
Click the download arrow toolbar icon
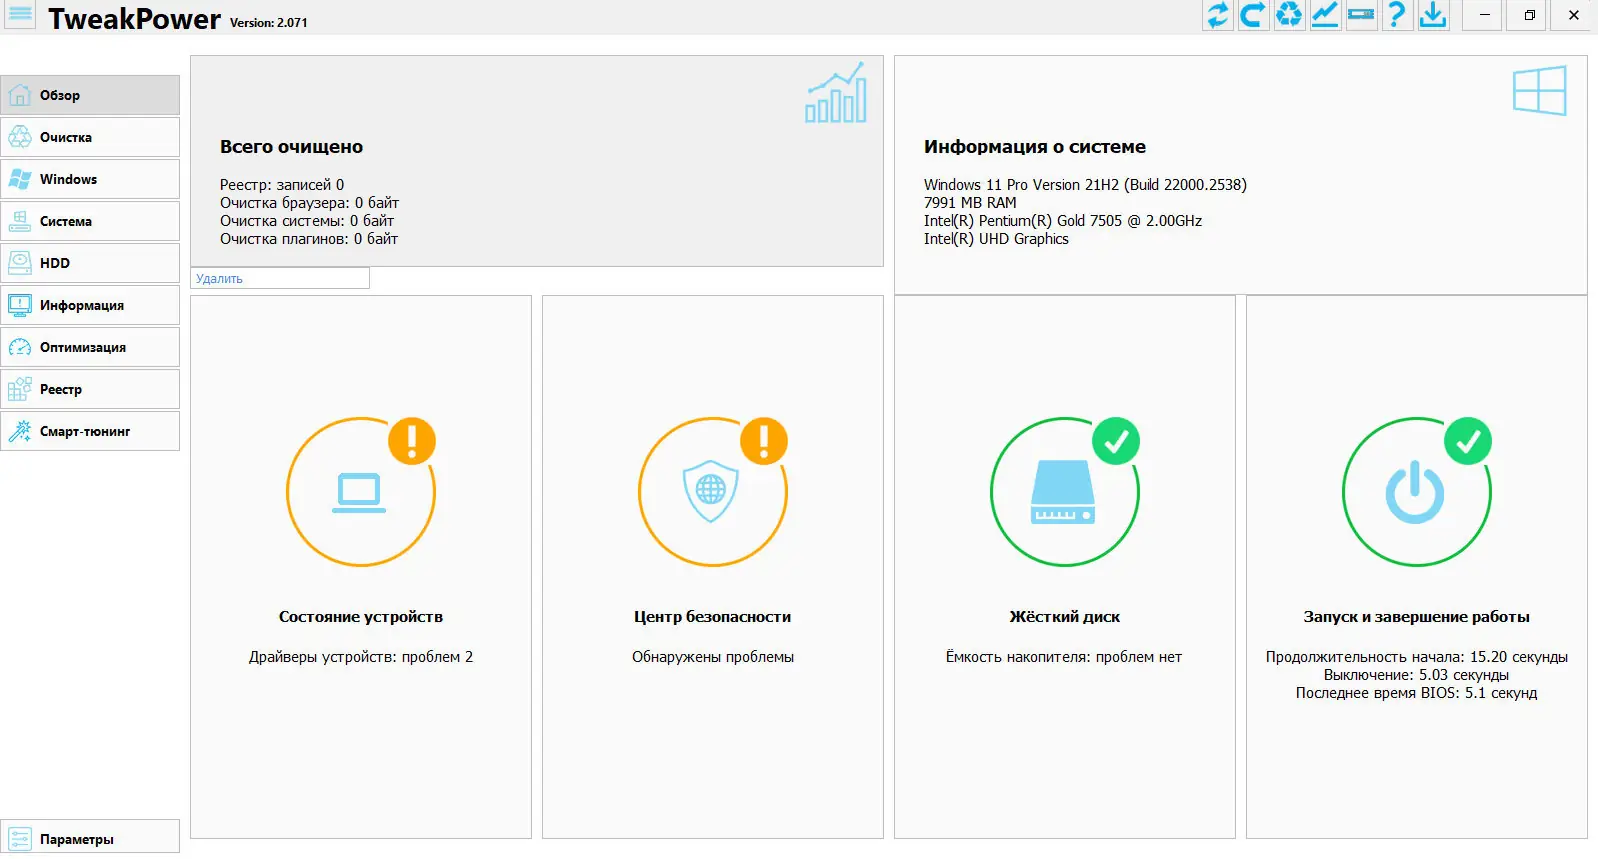1434,15
